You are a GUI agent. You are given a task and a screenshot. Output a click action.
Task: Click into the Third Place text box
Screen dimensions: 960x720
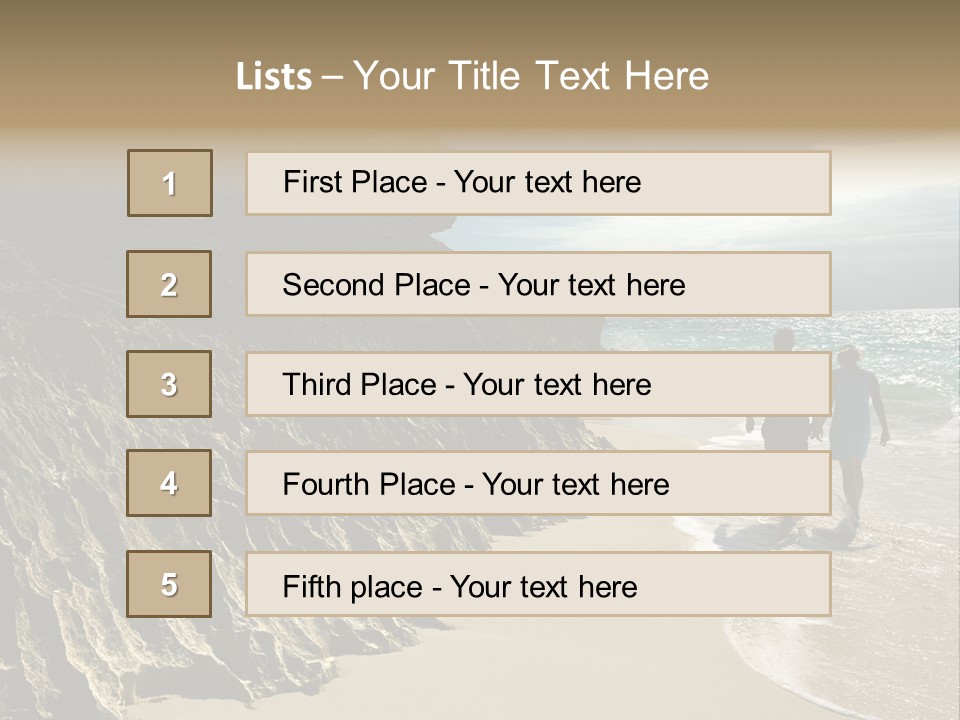tap(538, 384)
